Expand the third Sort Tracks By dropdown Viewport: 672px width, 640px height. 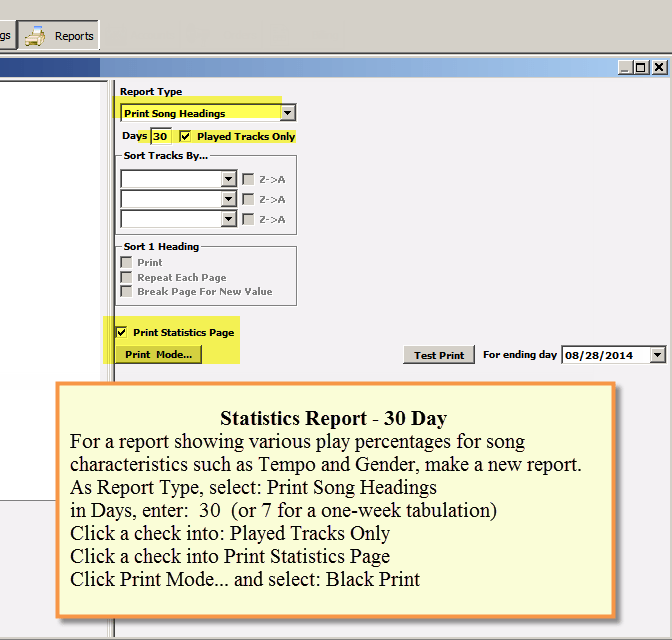tap(229, 219)
